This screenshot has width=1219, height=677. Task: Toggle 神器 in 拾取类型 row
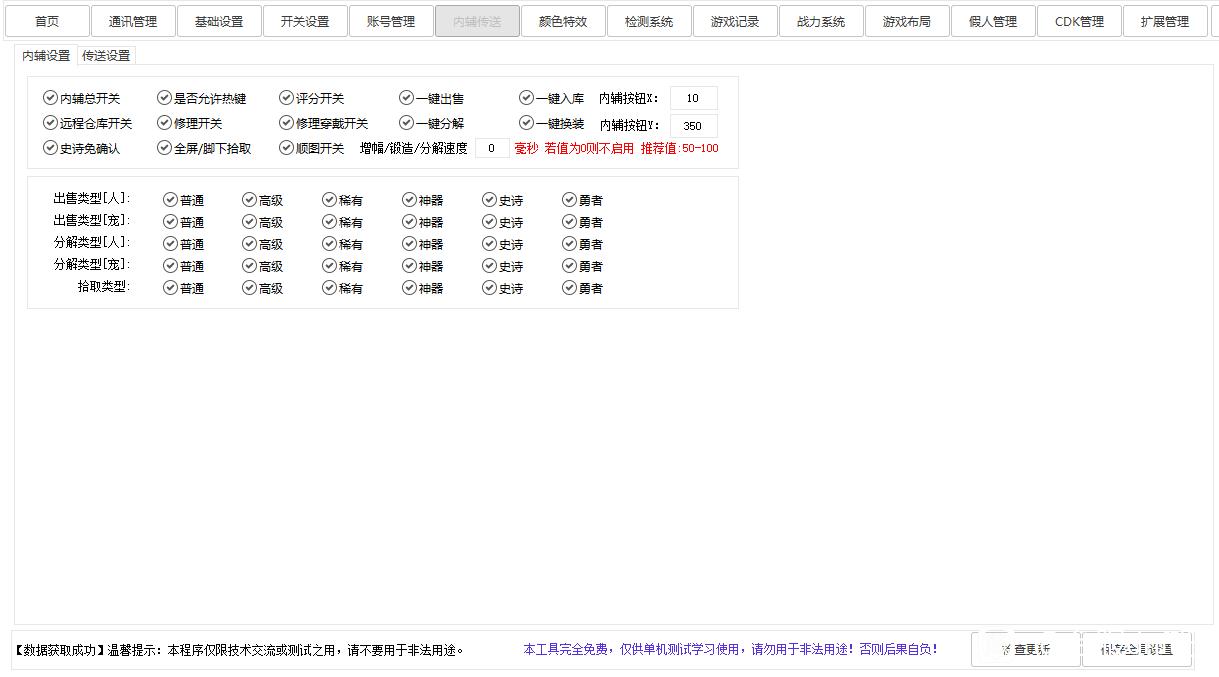click(x=423, y=288)
